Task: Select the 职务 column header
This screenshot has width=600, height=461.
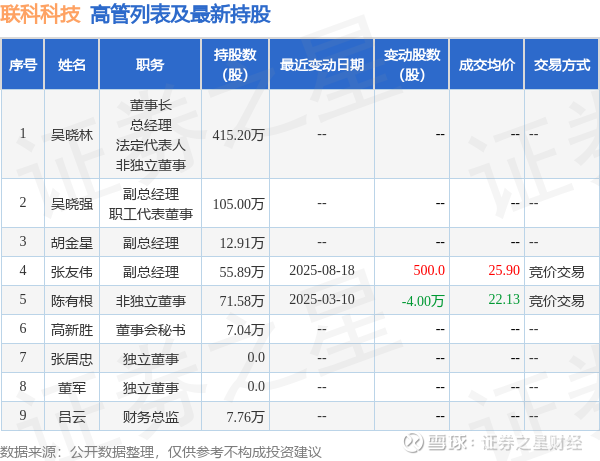Action: coord(150,64)
